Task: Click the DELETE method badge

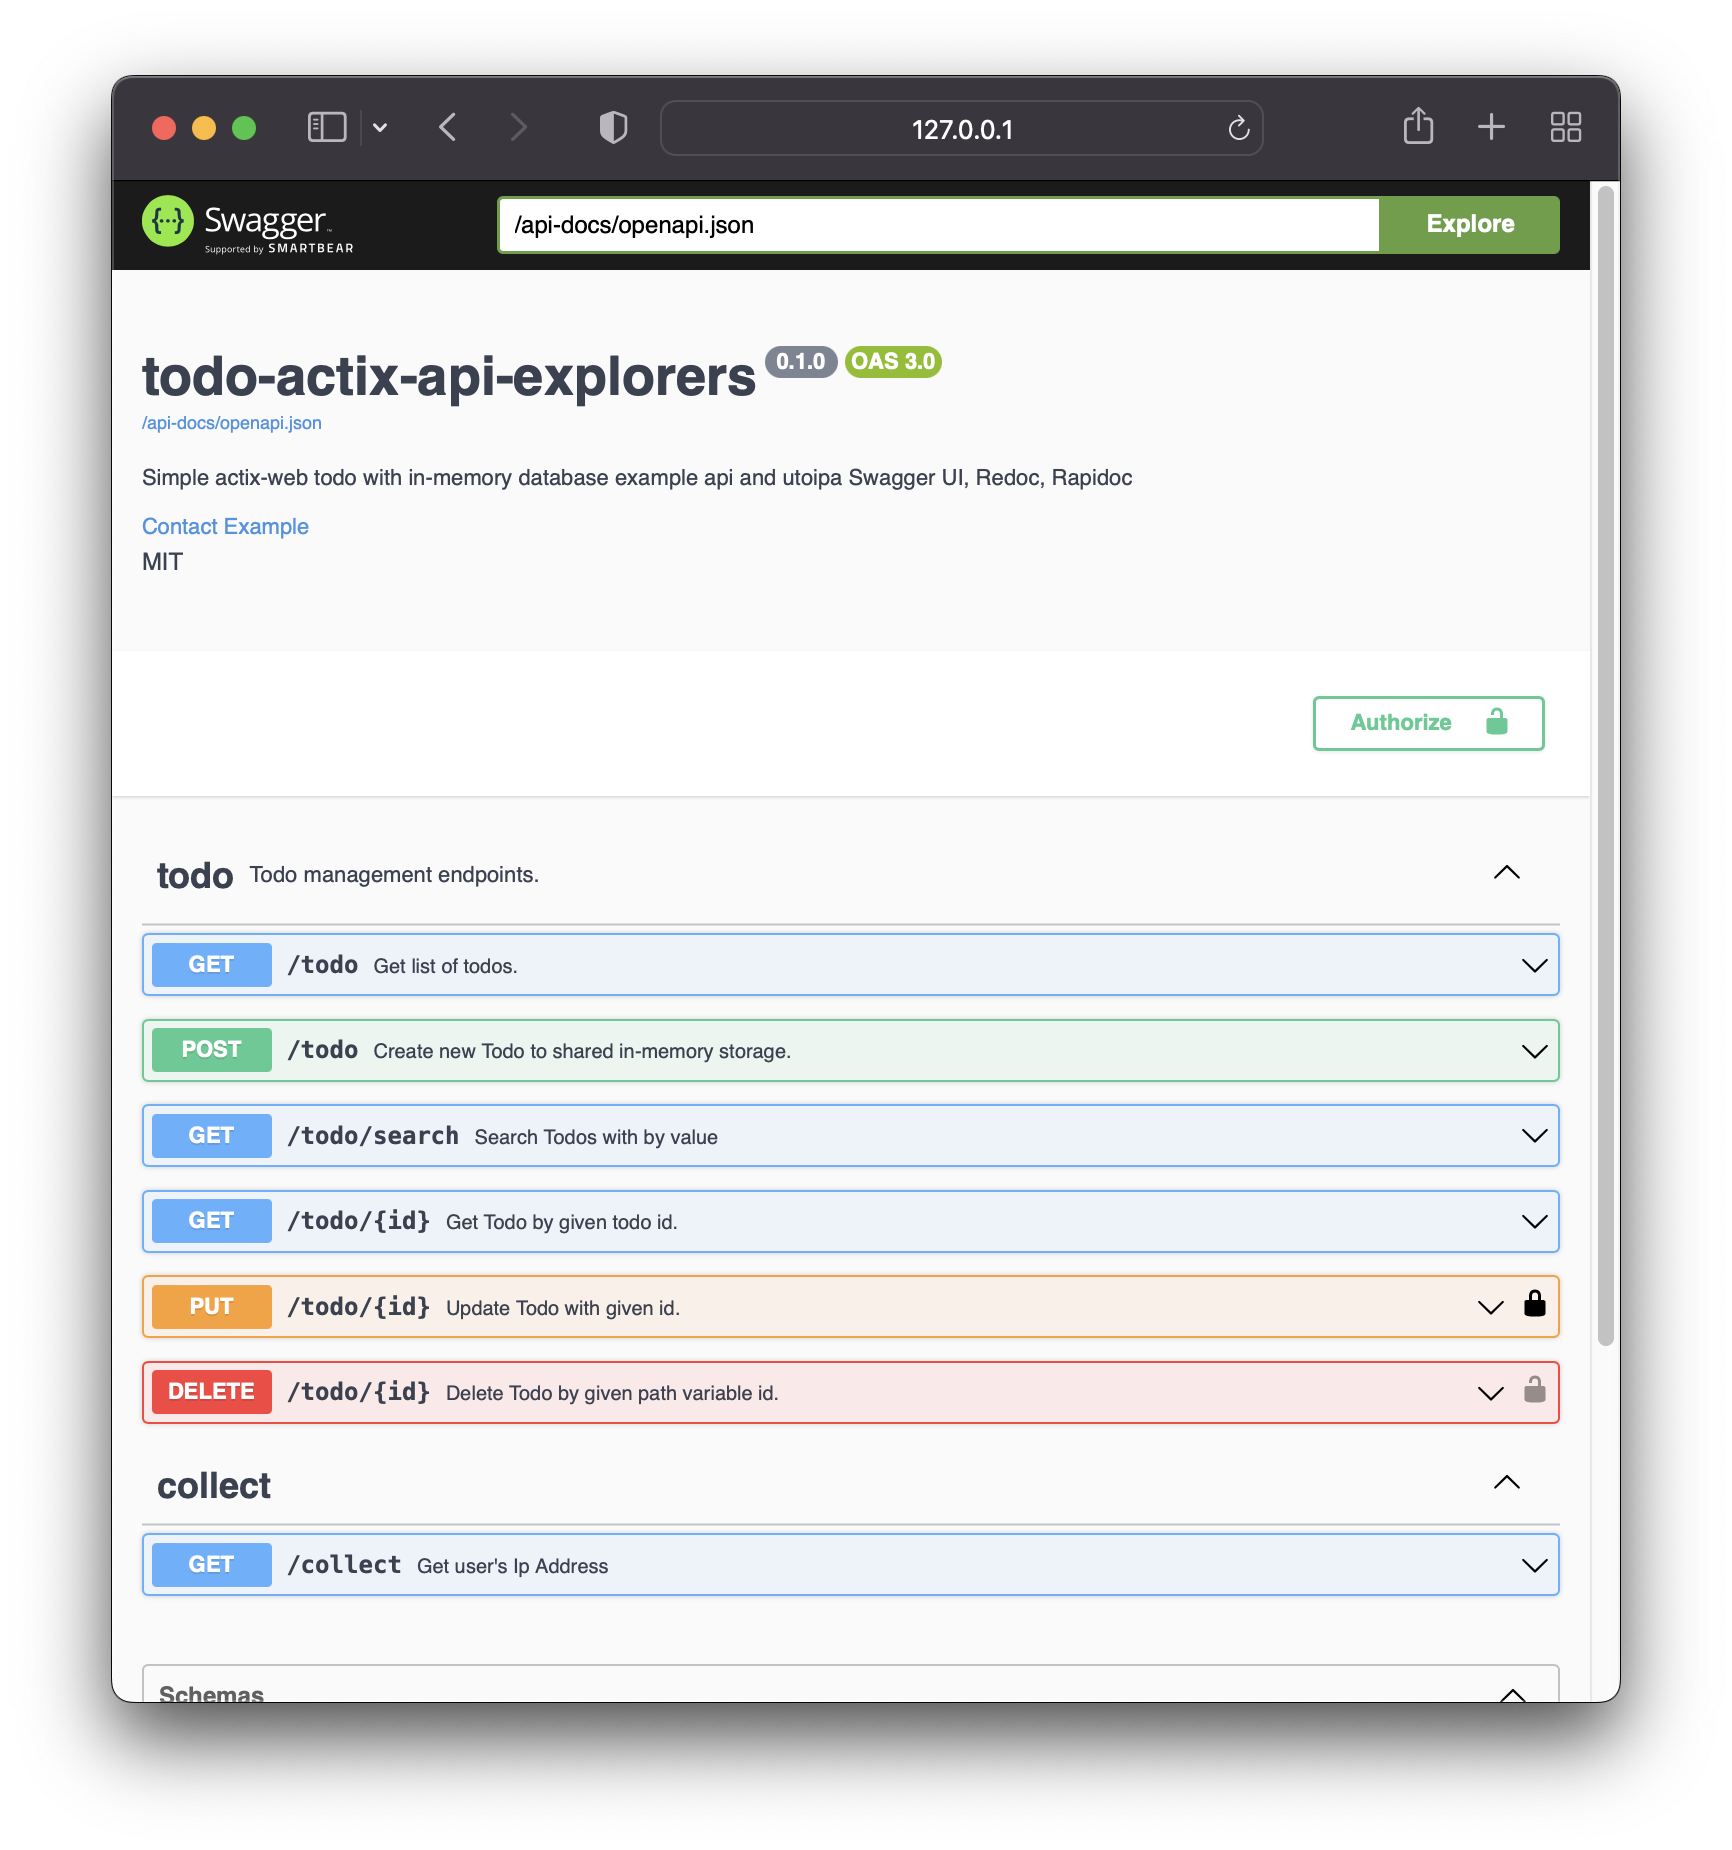Action: (211, 1392)
